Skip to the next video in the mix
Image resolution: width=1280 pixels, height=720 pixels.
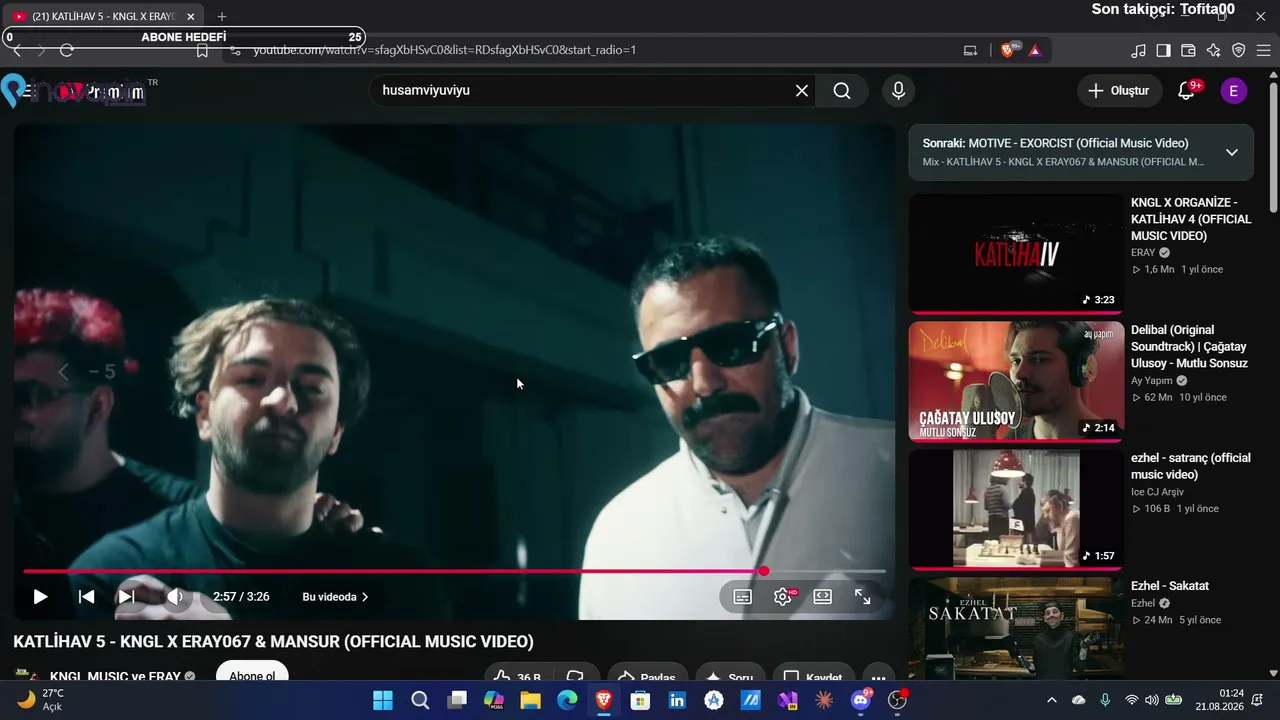pos(126,597)
